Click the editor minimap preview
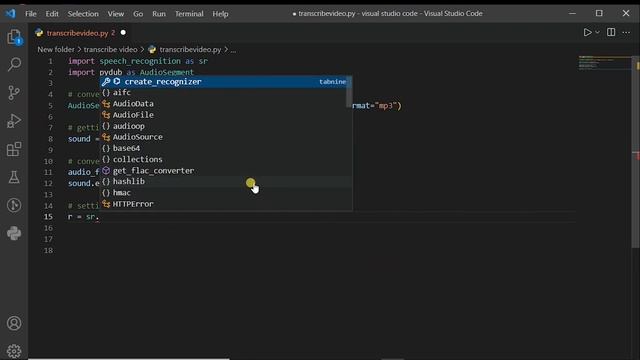640x360 pixels. [604, 62]
